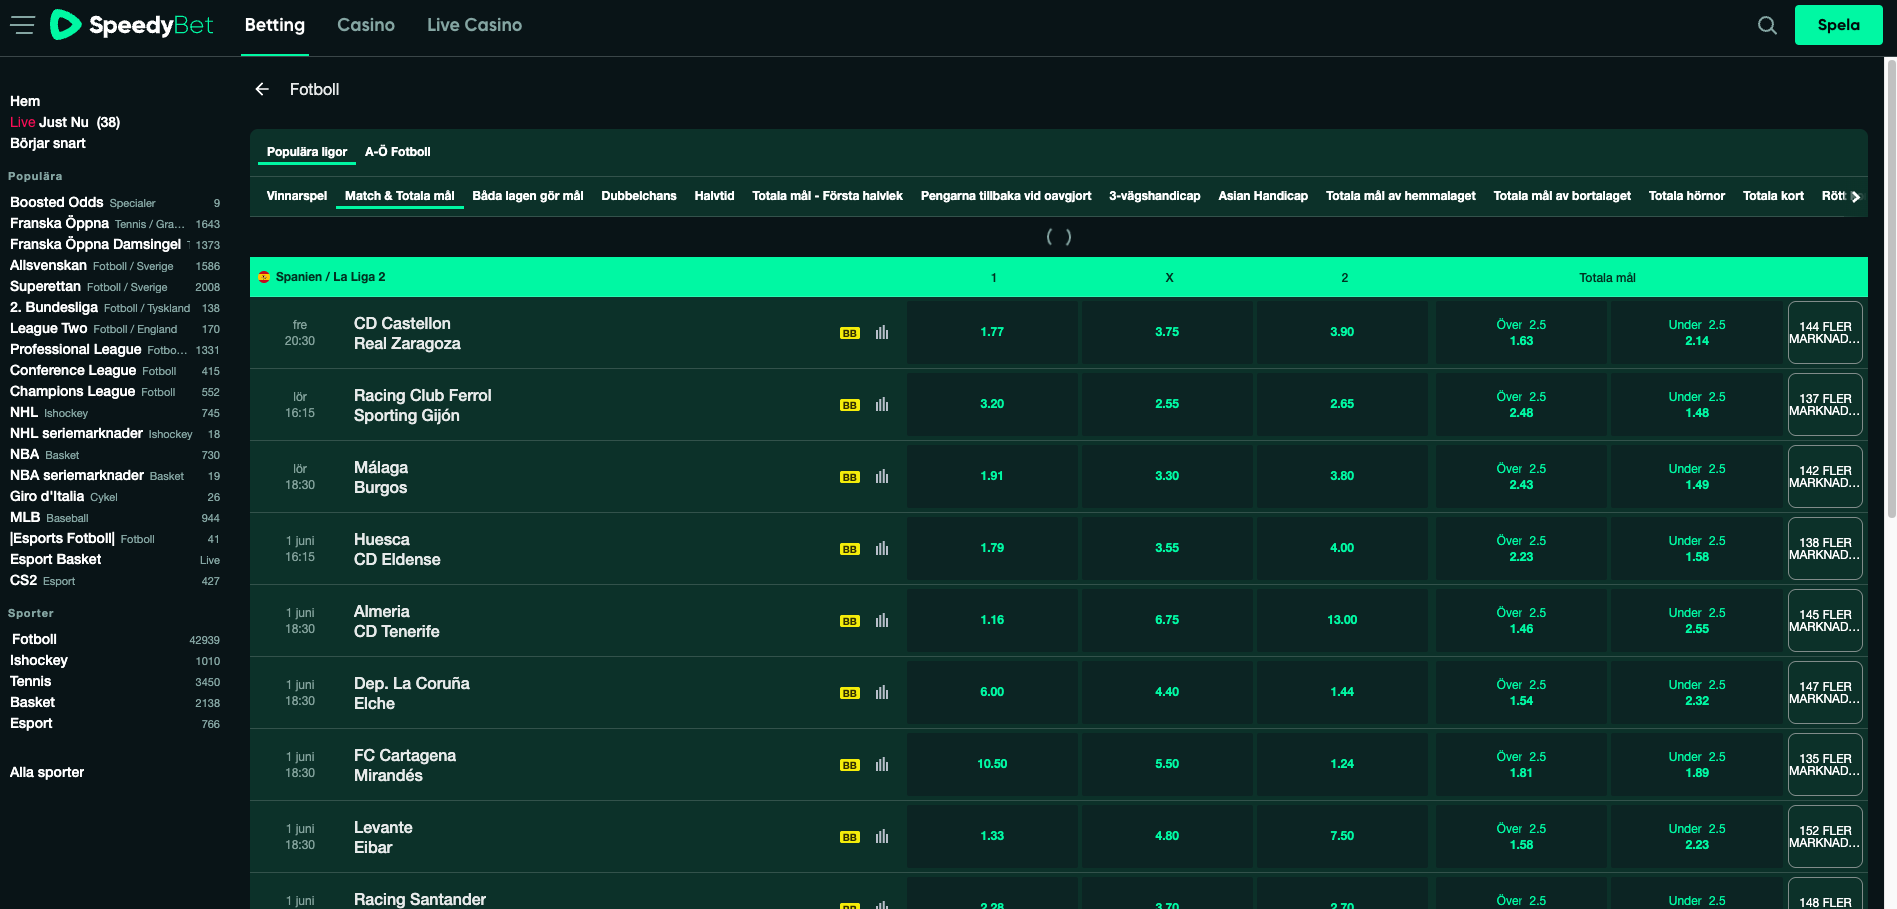This screenshot has width=1897, height=909.
Task: Click BB icon for Levante vs Eibar
Action: tap(849, 837)
